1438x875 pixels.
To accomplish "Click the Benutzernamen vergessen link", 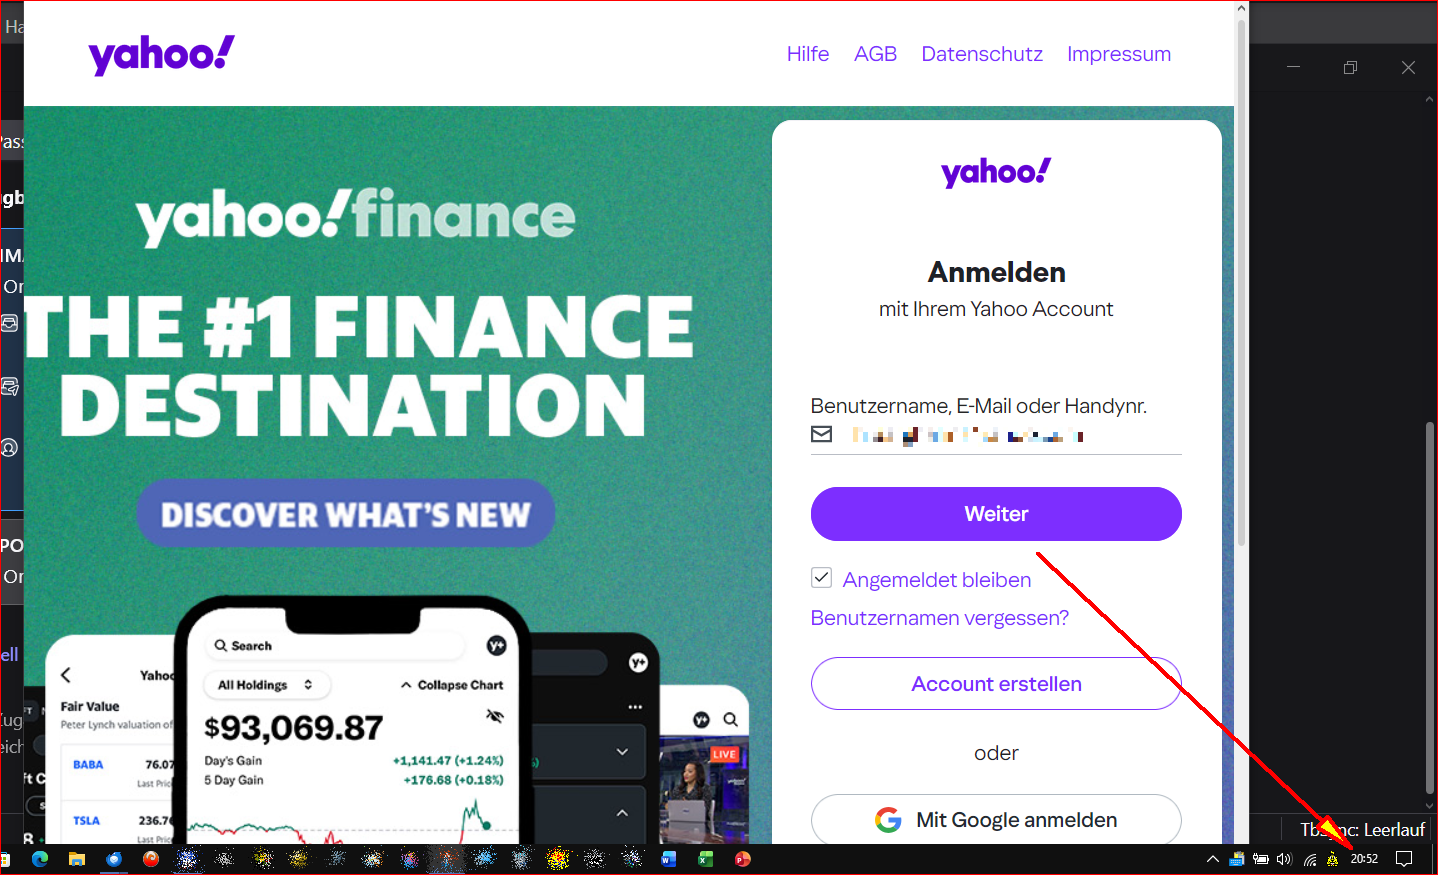I will click(x=939, y=618).
